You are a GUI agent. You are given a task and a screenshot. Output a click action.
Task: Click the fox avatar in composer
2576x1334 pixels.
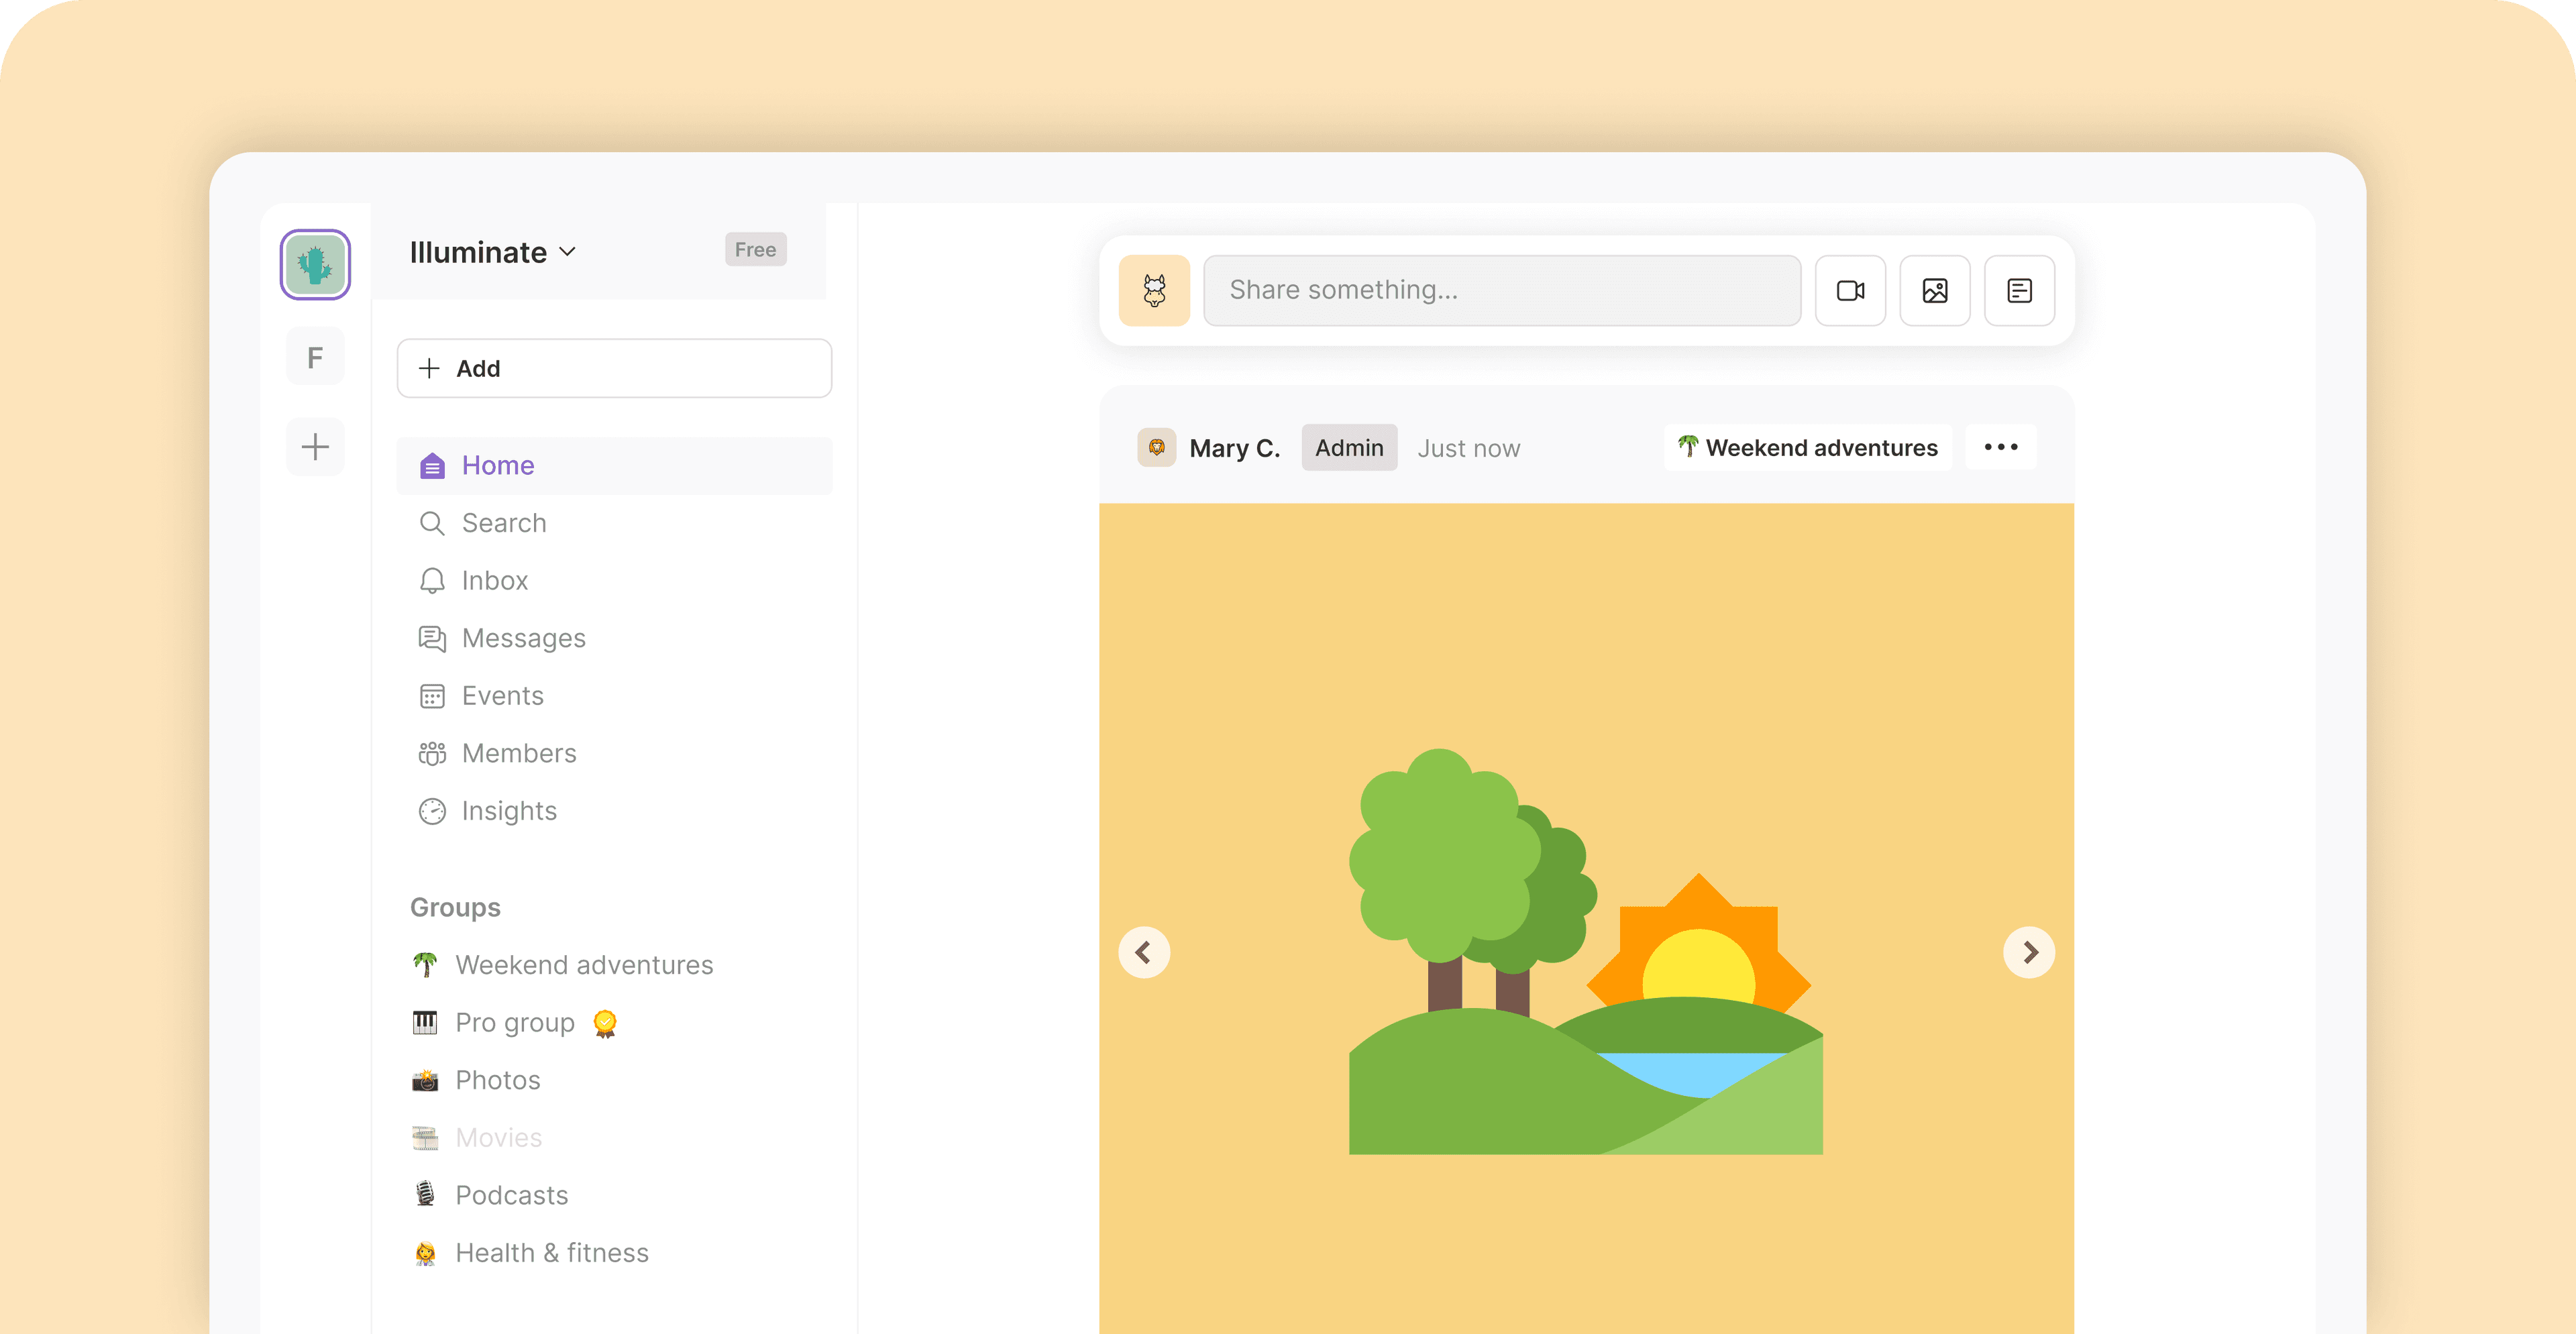[x=1154, y=291]
